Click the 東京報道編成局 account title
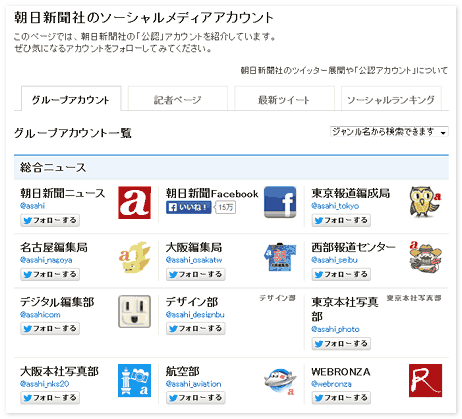The height and width of the screenshot is (419, 462). (351, 193)
